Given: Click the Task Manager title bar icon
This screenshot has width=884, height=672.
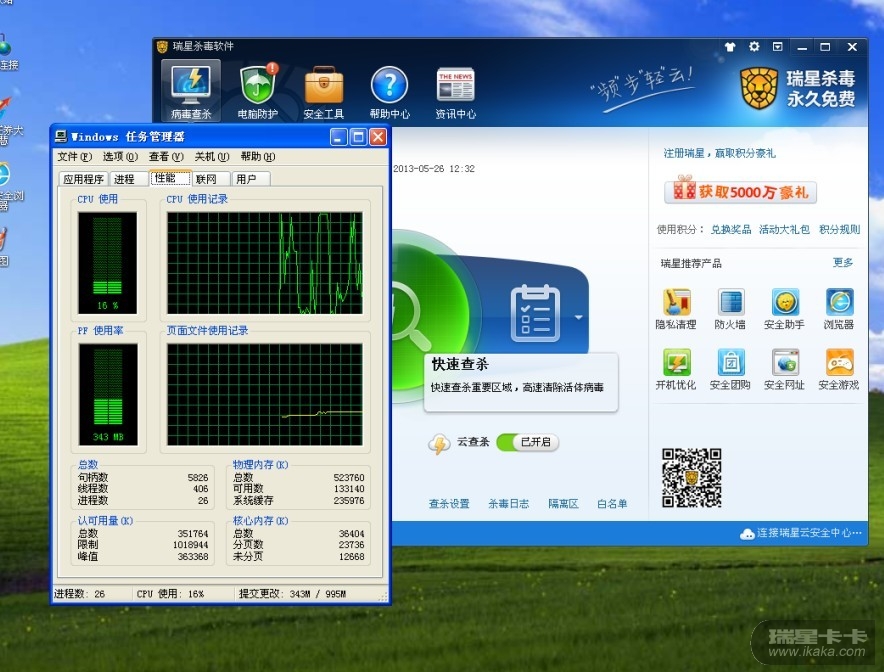Looking at the screenshot, I should pos(61,136).
